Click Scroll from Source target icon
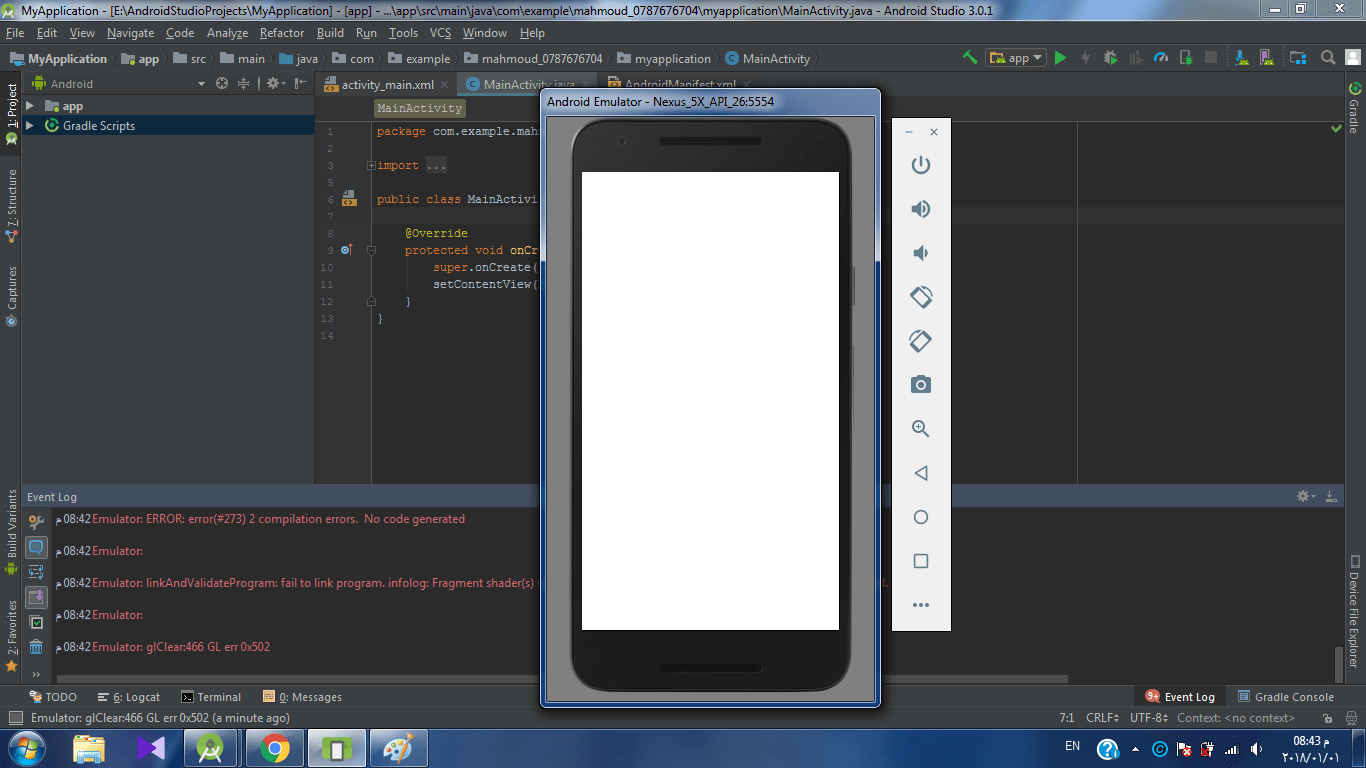 click(222, 84)
